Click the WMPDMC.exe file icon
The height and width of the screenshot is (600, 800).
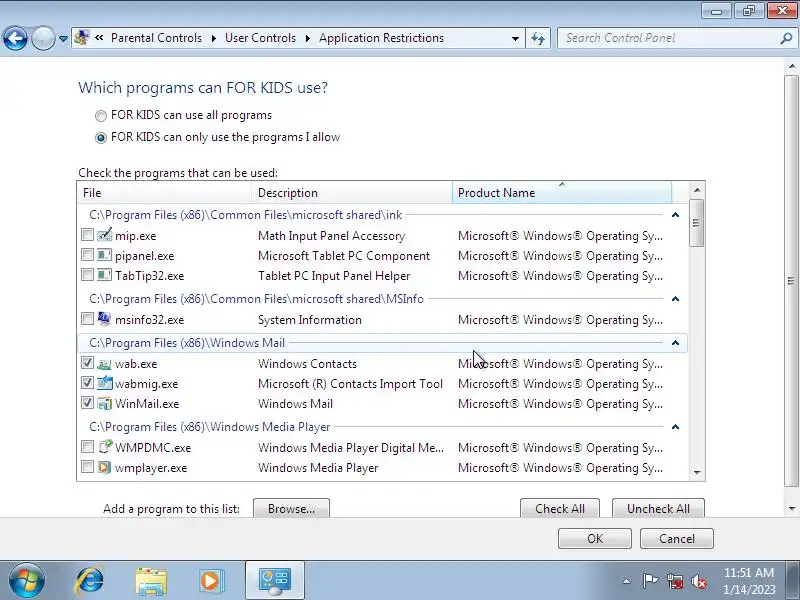click(104, 447)
